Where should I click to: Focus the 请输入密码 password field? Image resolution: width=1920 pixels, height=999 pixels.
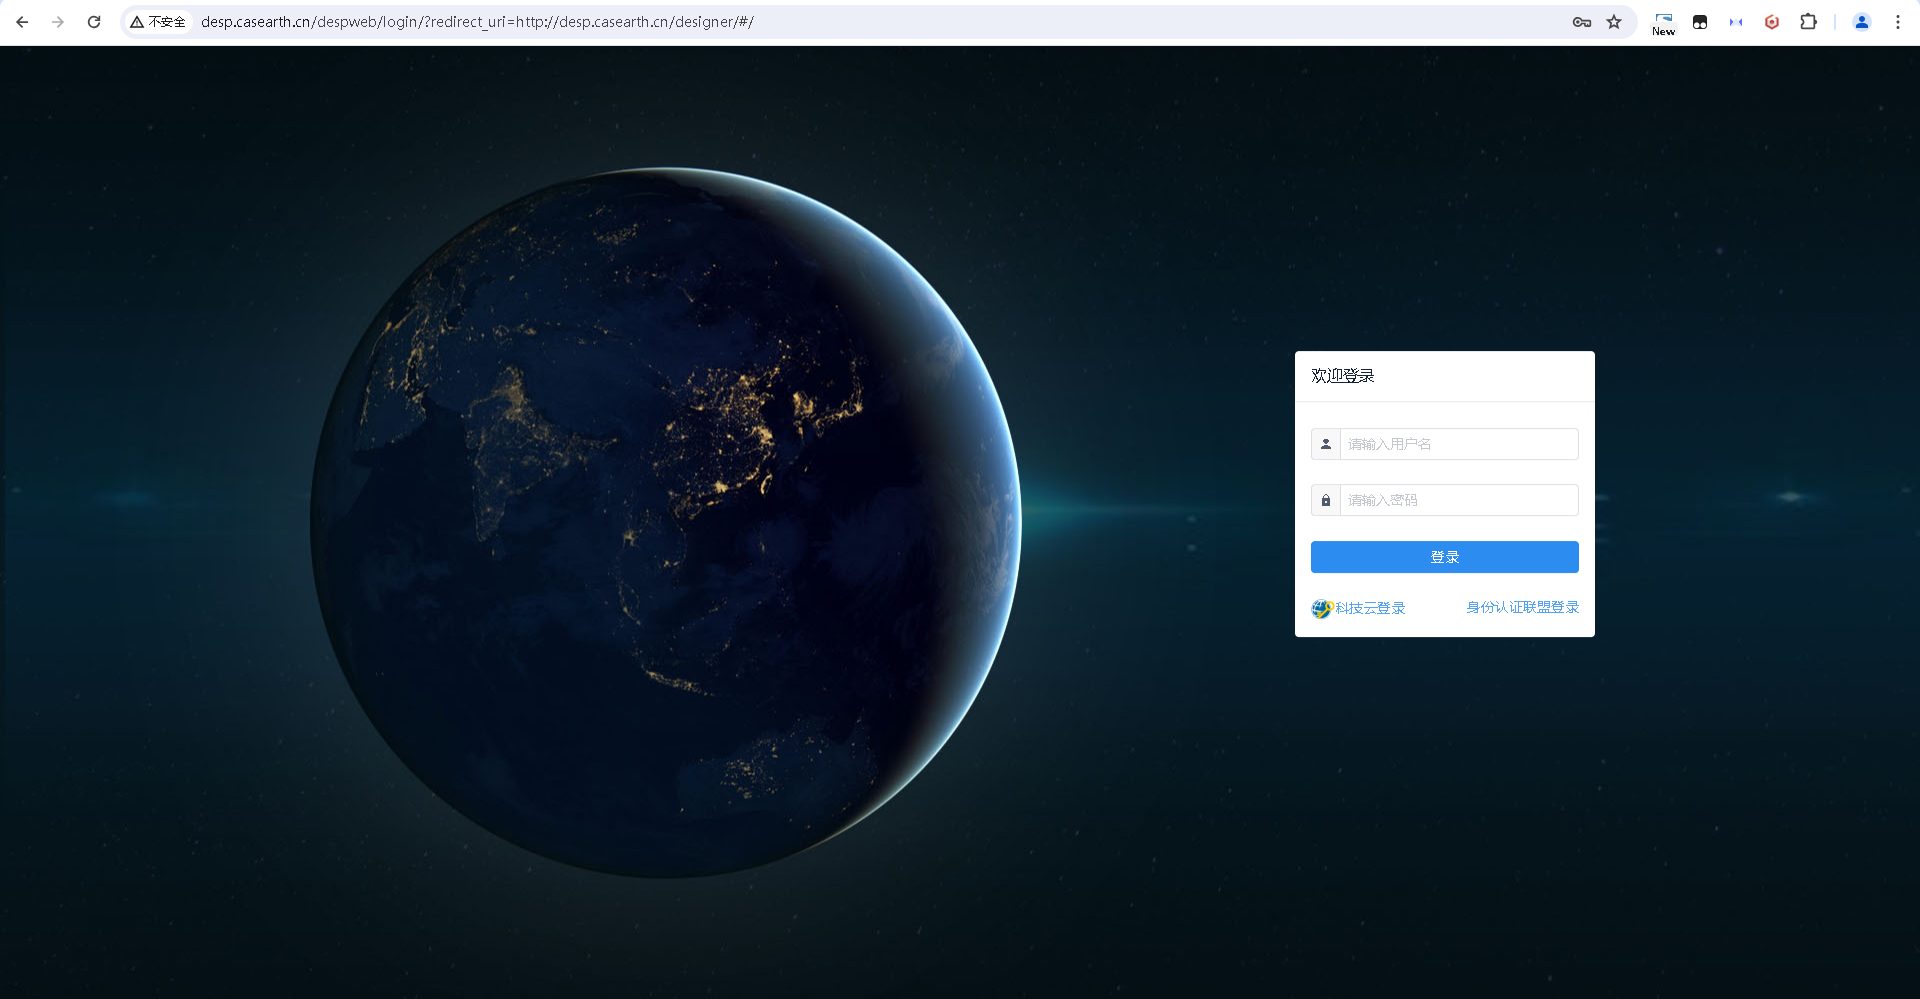[1458, 500]
